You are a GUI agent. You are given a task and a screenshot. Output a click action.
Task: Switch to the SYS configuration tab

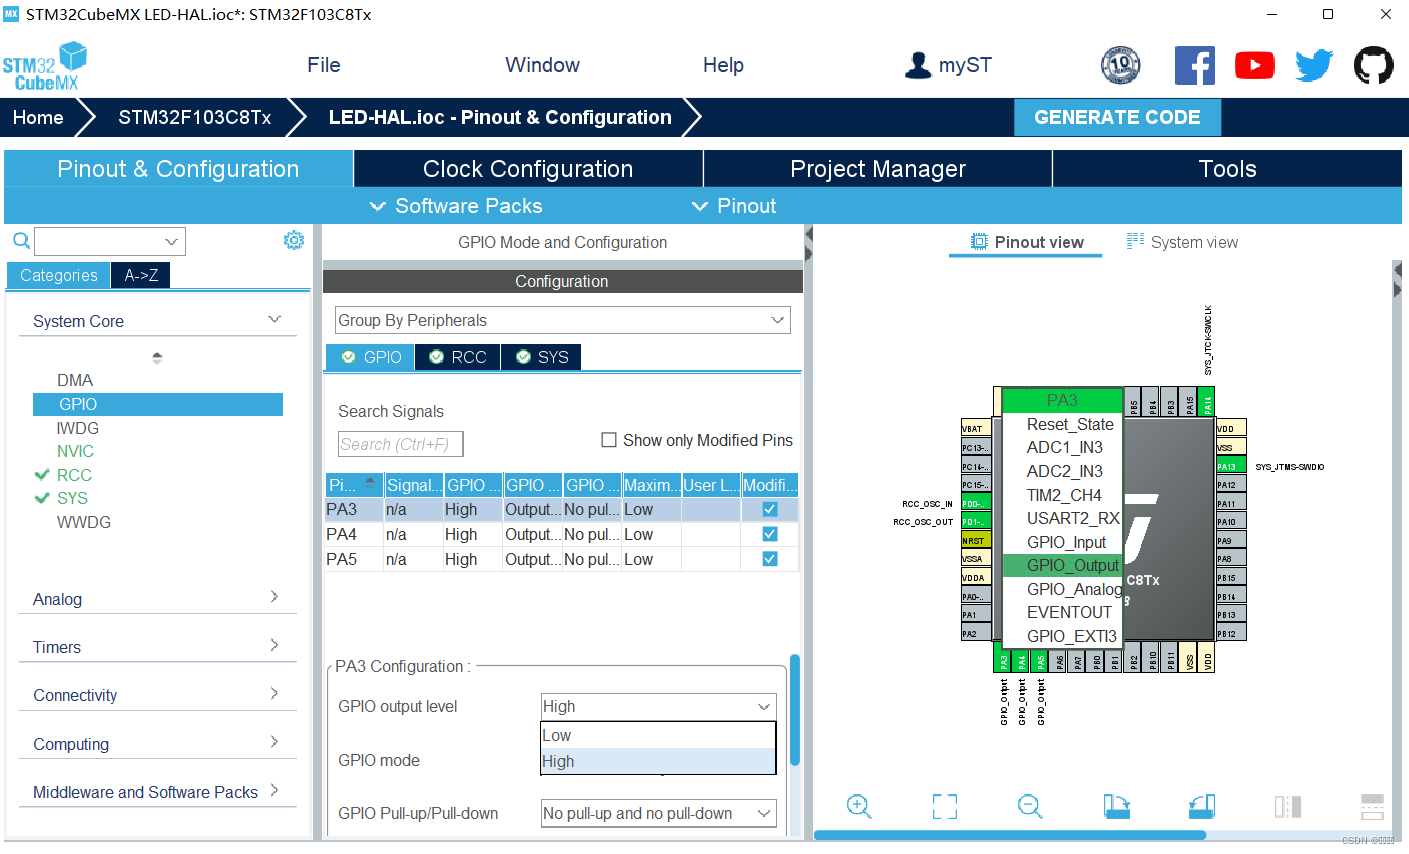[541, 357]
